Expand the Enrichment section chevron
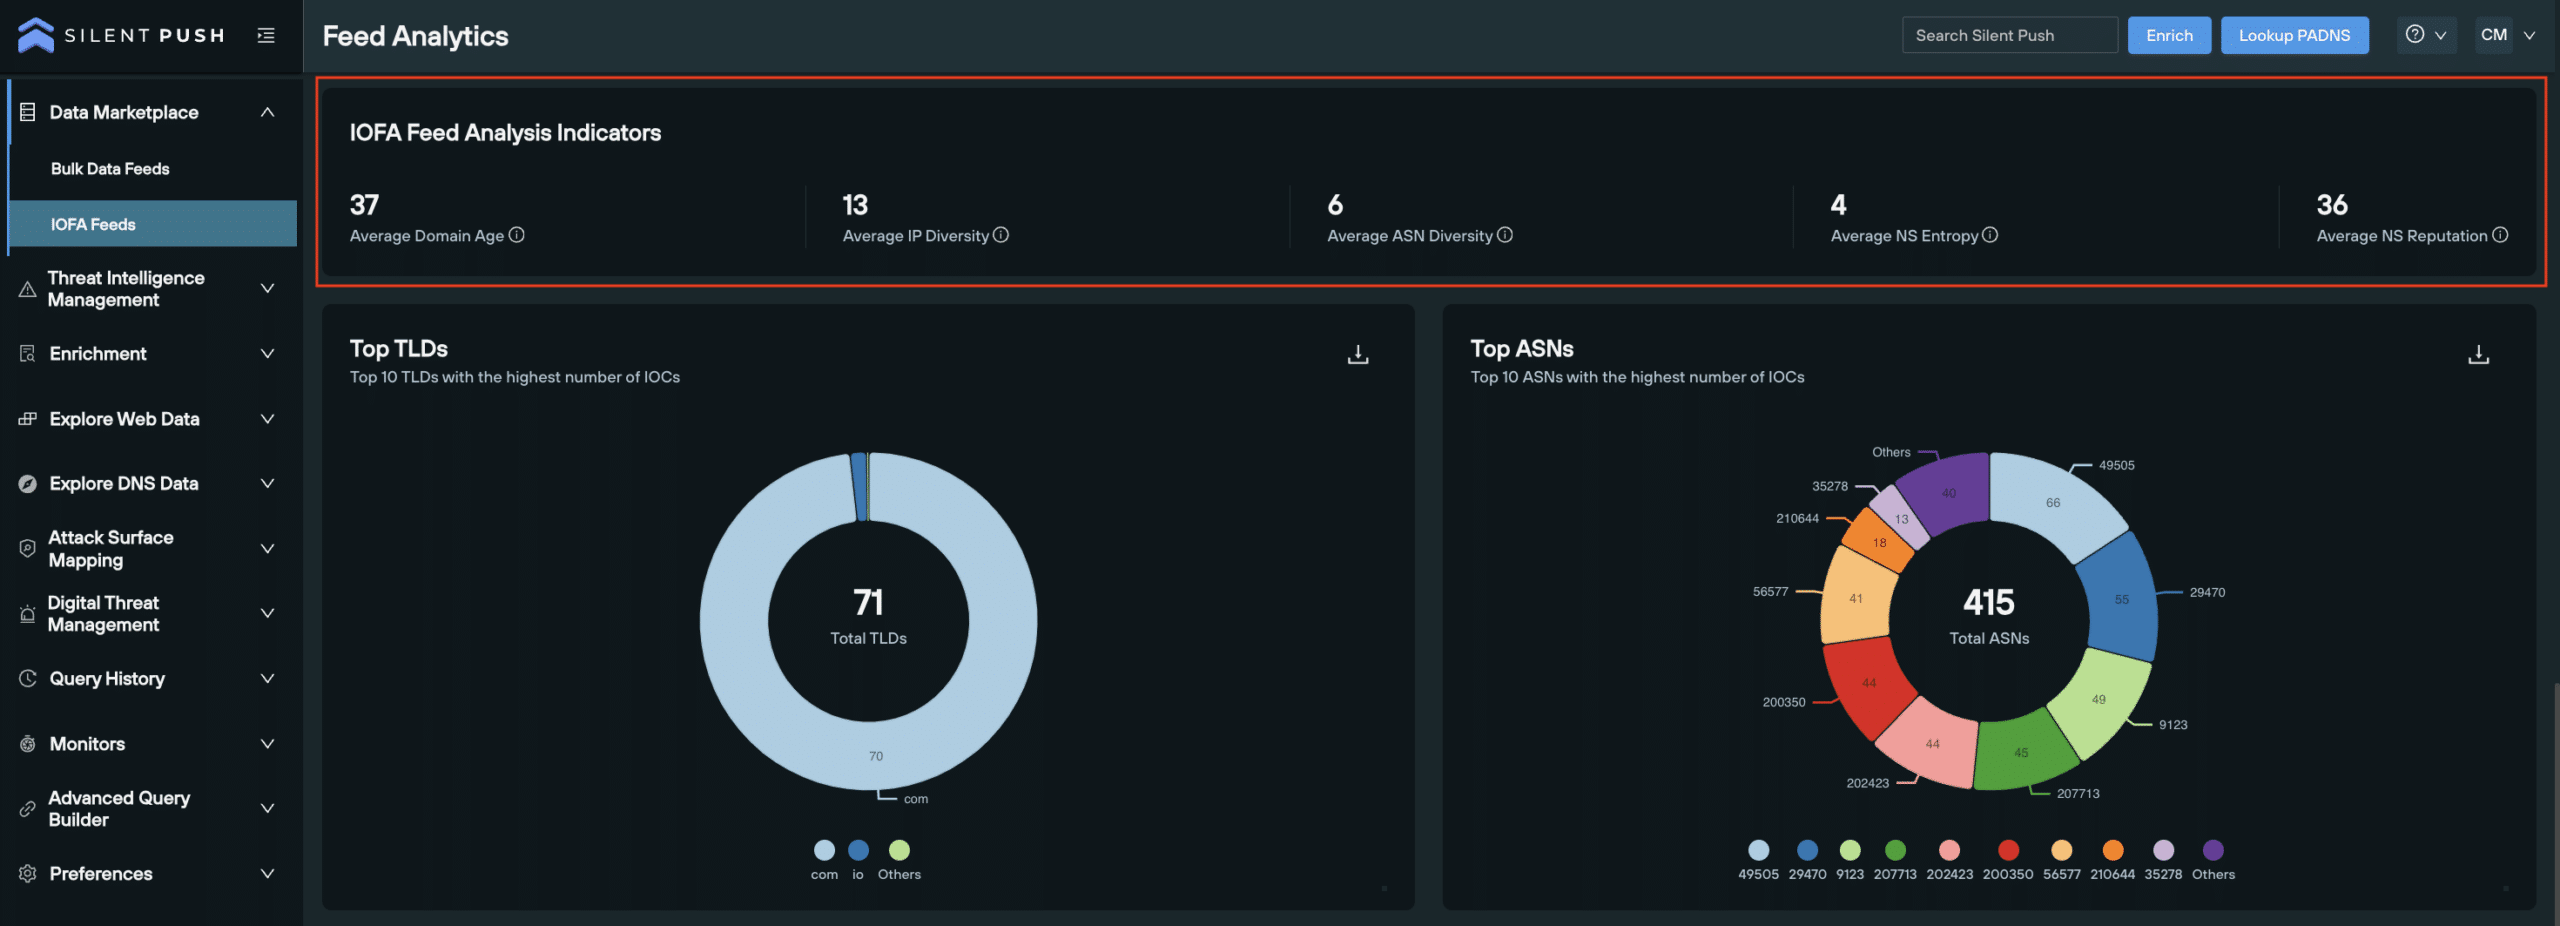The height and width of the screenshot is (926, 2560). (267, 353)
